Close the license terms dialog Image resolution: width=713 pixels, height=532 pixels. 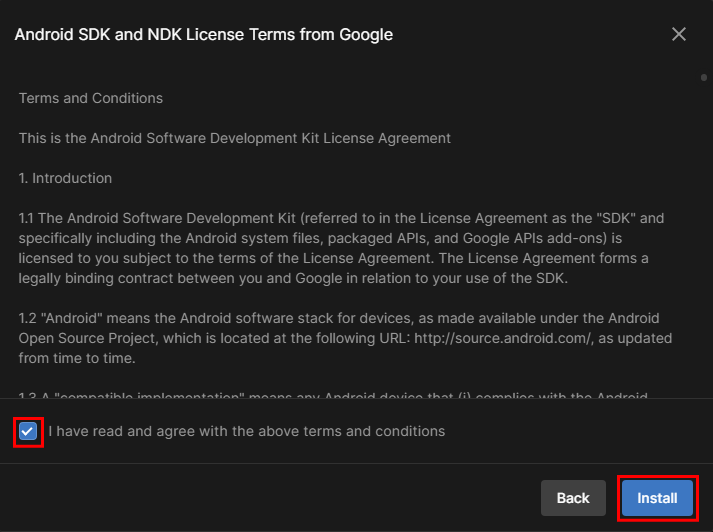678,34
